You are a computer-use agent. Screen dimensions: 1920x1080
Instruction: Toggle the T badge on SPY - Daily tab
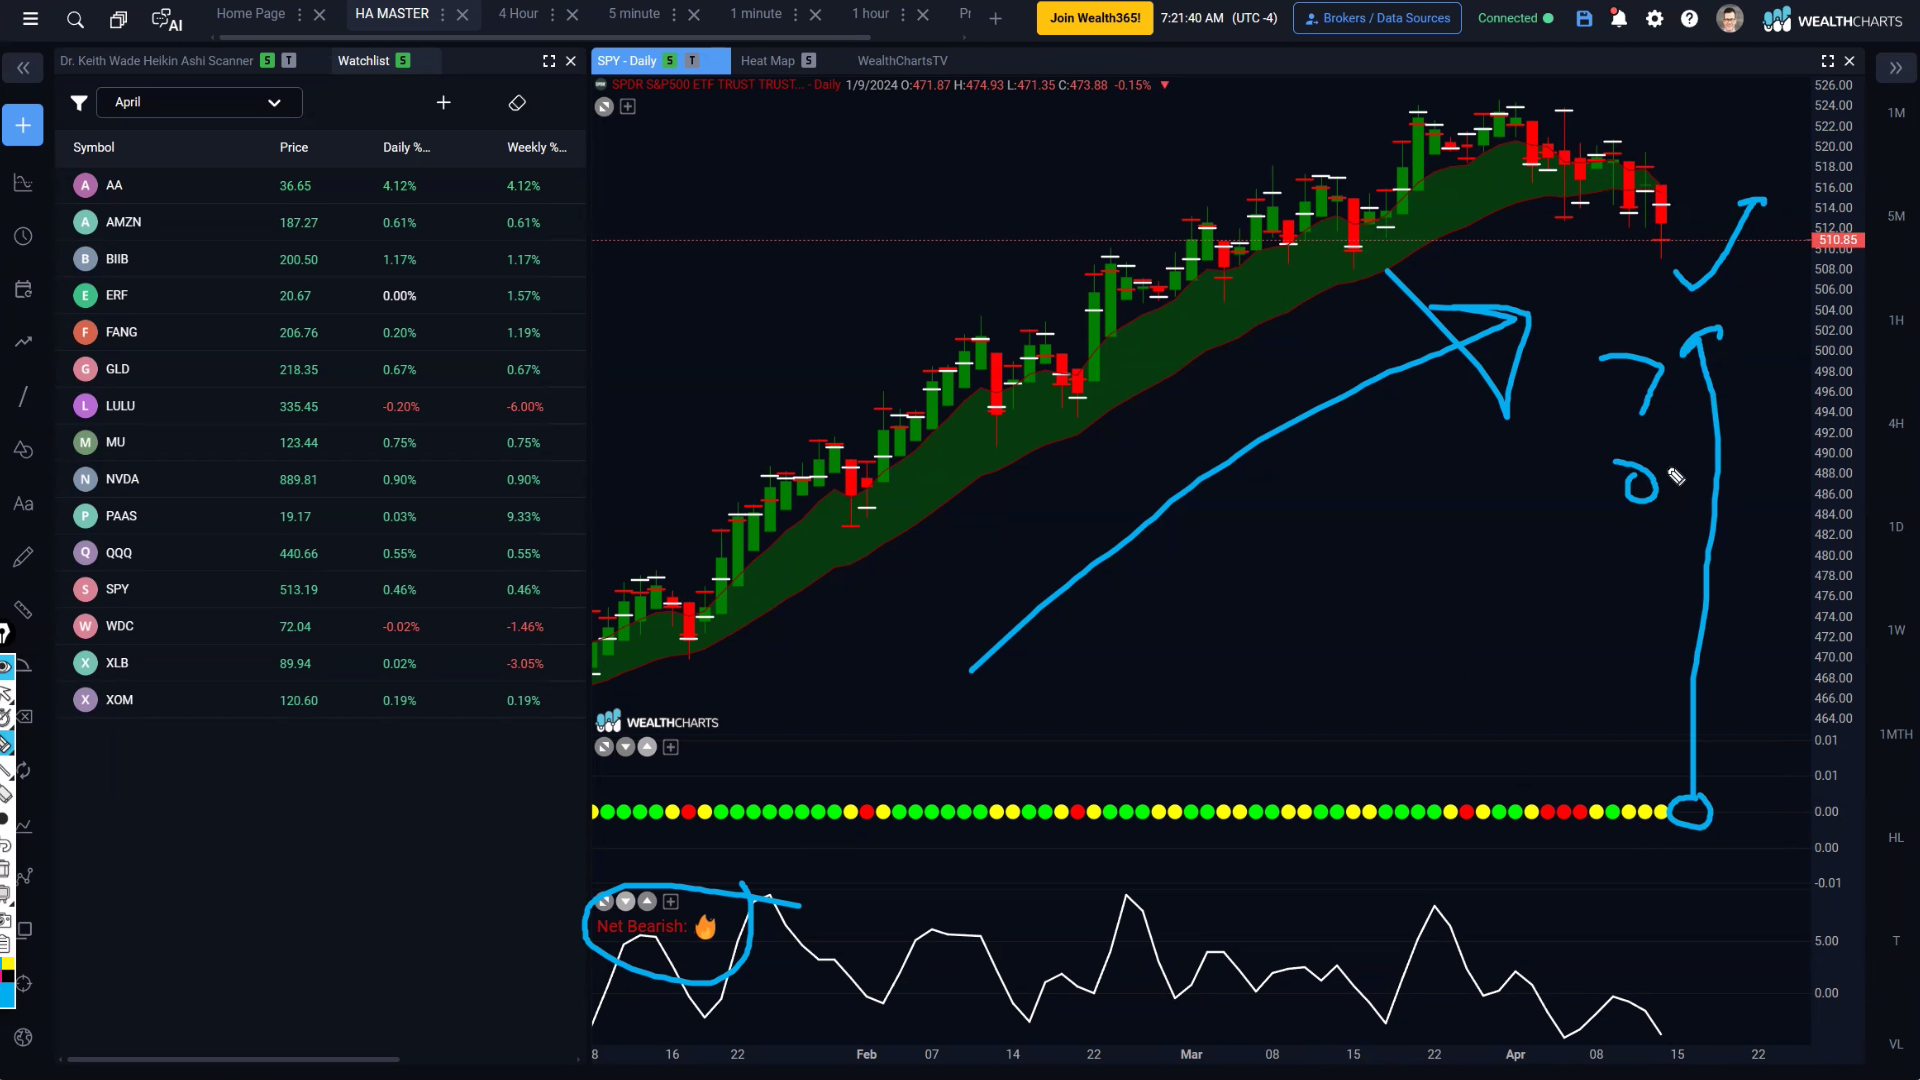pos(692,60)
